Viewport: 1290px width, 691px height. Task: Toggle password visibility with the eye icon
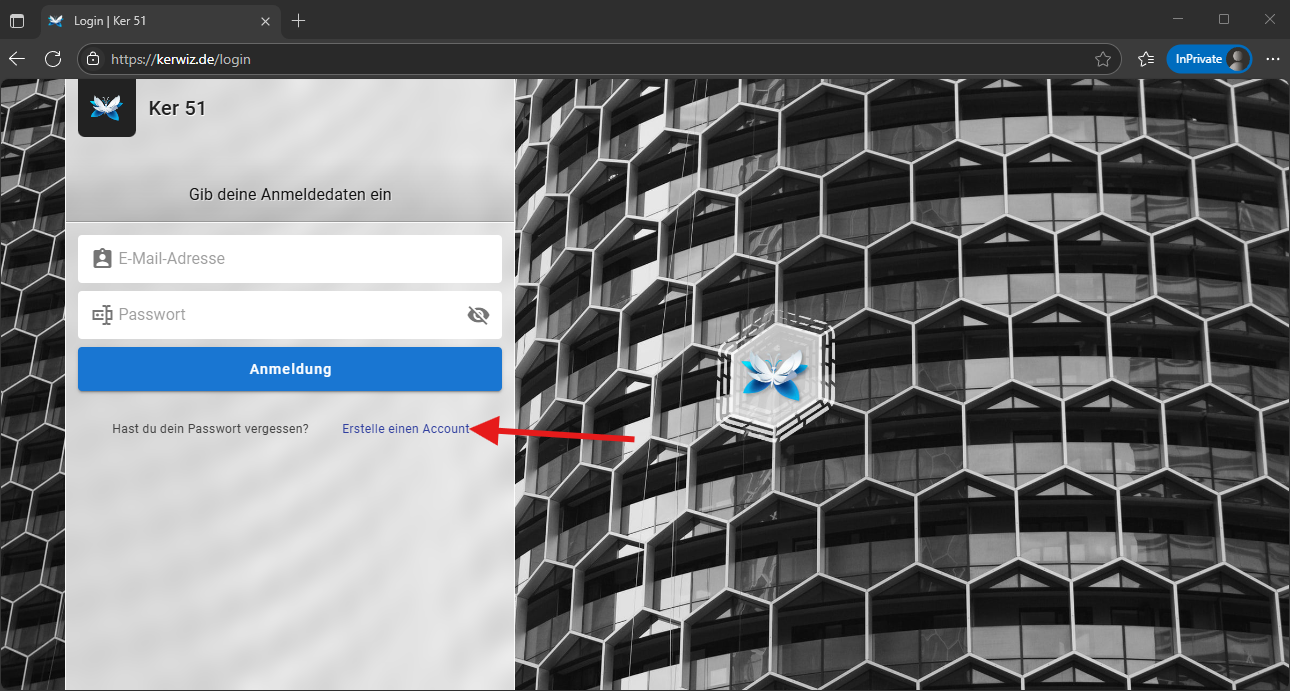click(x=478, y=315)
